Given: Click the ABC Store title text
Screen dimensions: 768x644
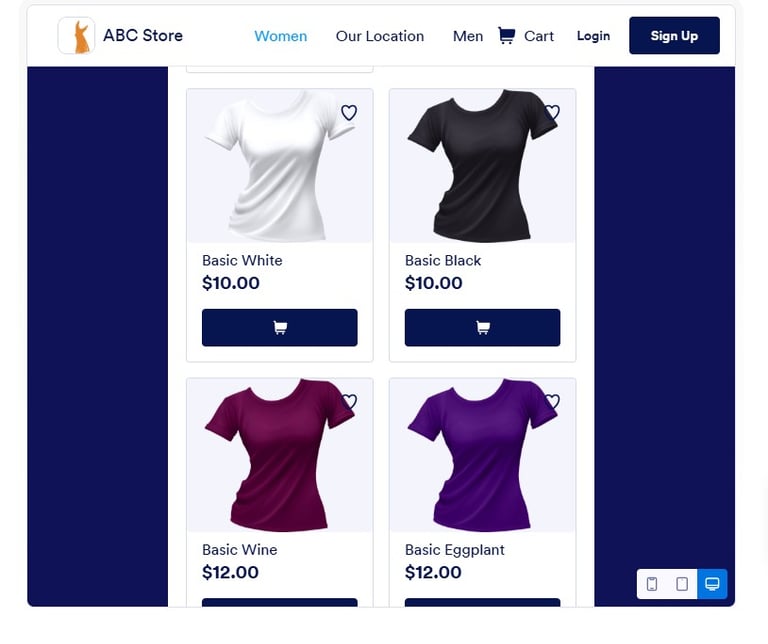Looking at the screenshot, I should 143,36.
